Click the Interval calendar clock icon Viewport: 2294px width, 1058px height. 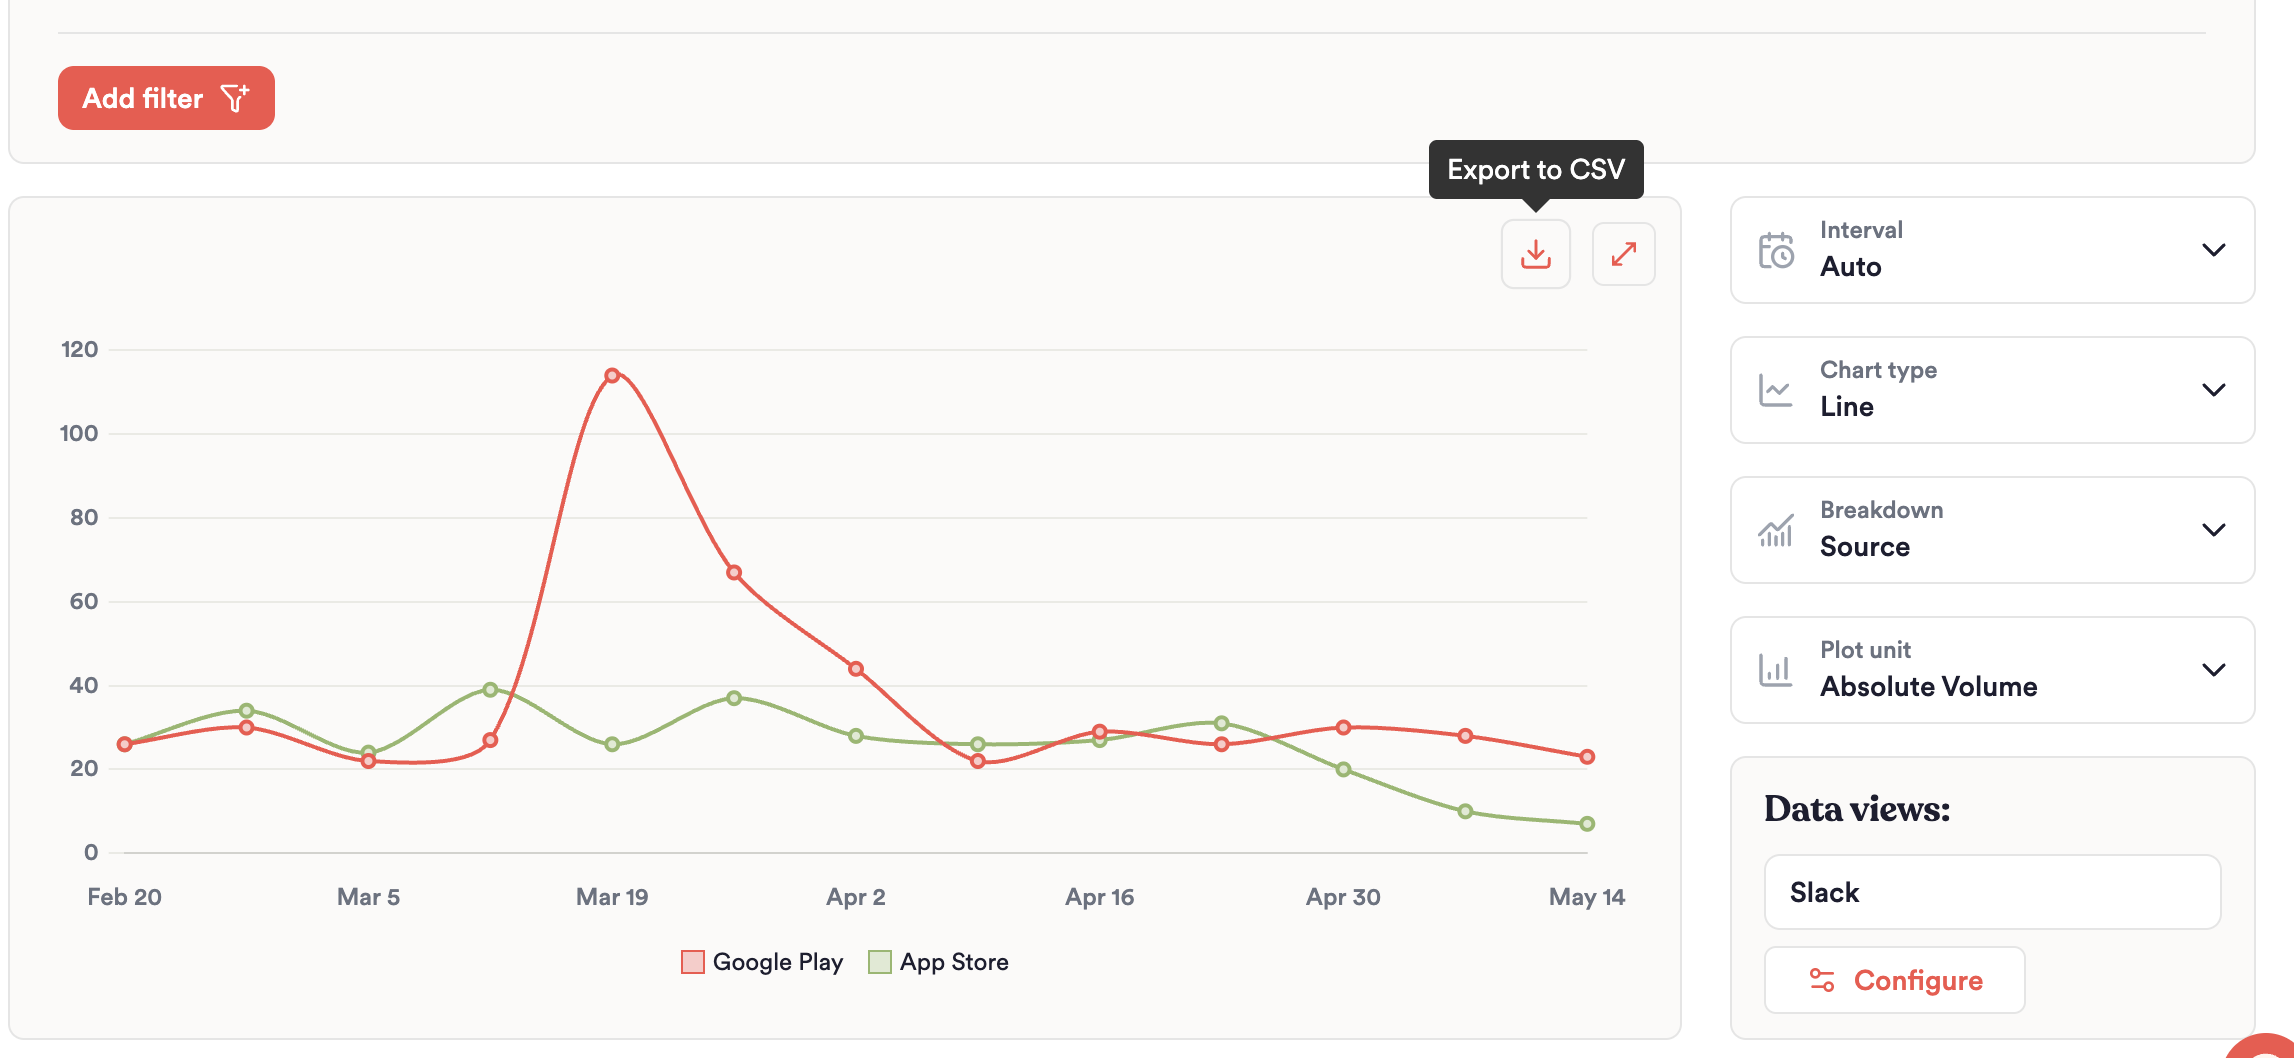[x=1776, y=250]
